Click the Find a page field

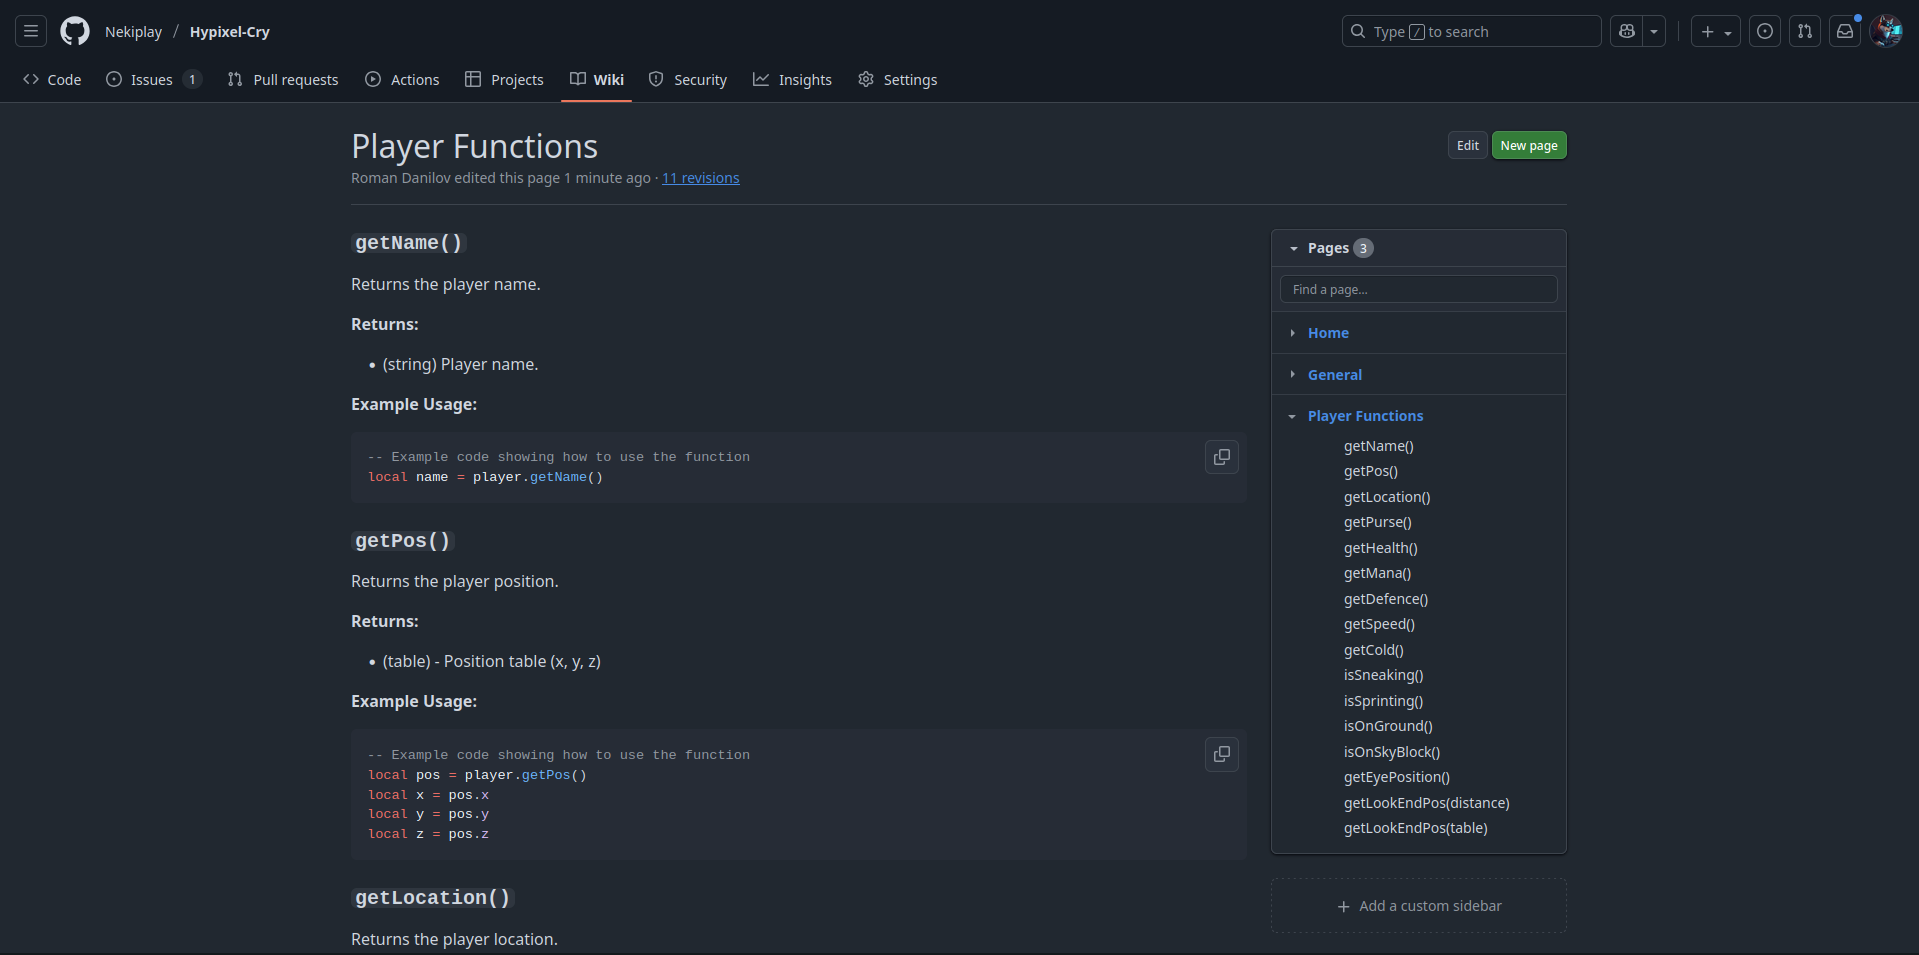click(x=1418, y=289)
